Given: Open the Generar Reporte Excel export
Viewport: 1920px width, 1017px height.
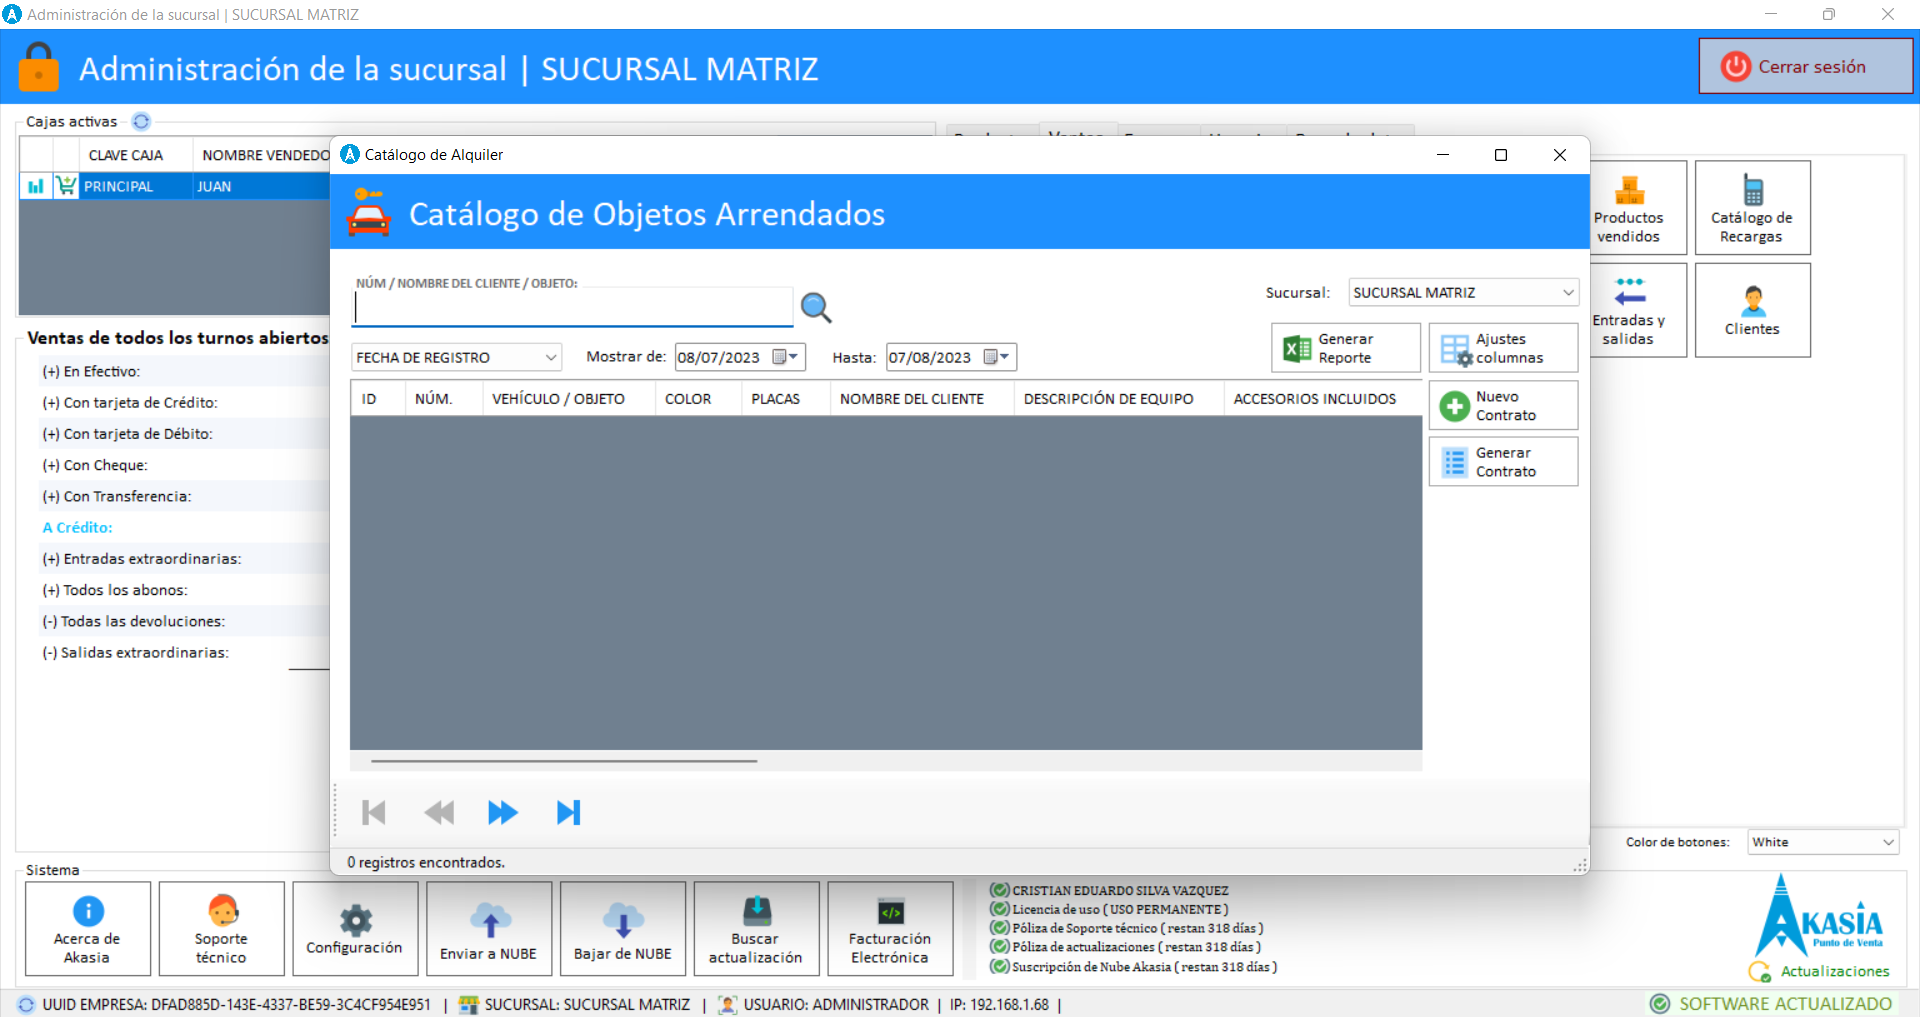Looking at the screenshot, I should point(1345,348).
